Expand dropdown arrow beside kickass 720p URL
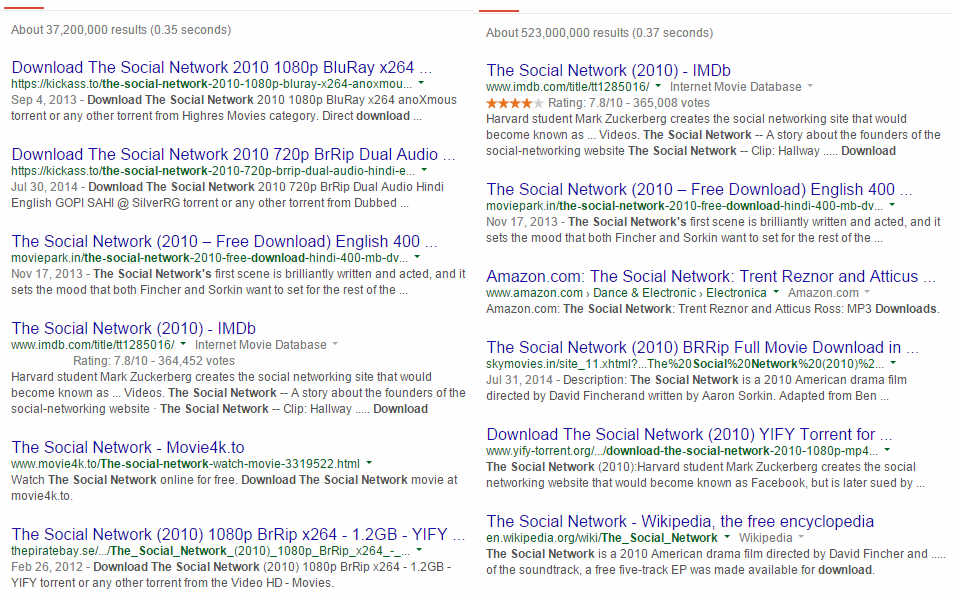960x600 pixels. [x=424, y=170]
